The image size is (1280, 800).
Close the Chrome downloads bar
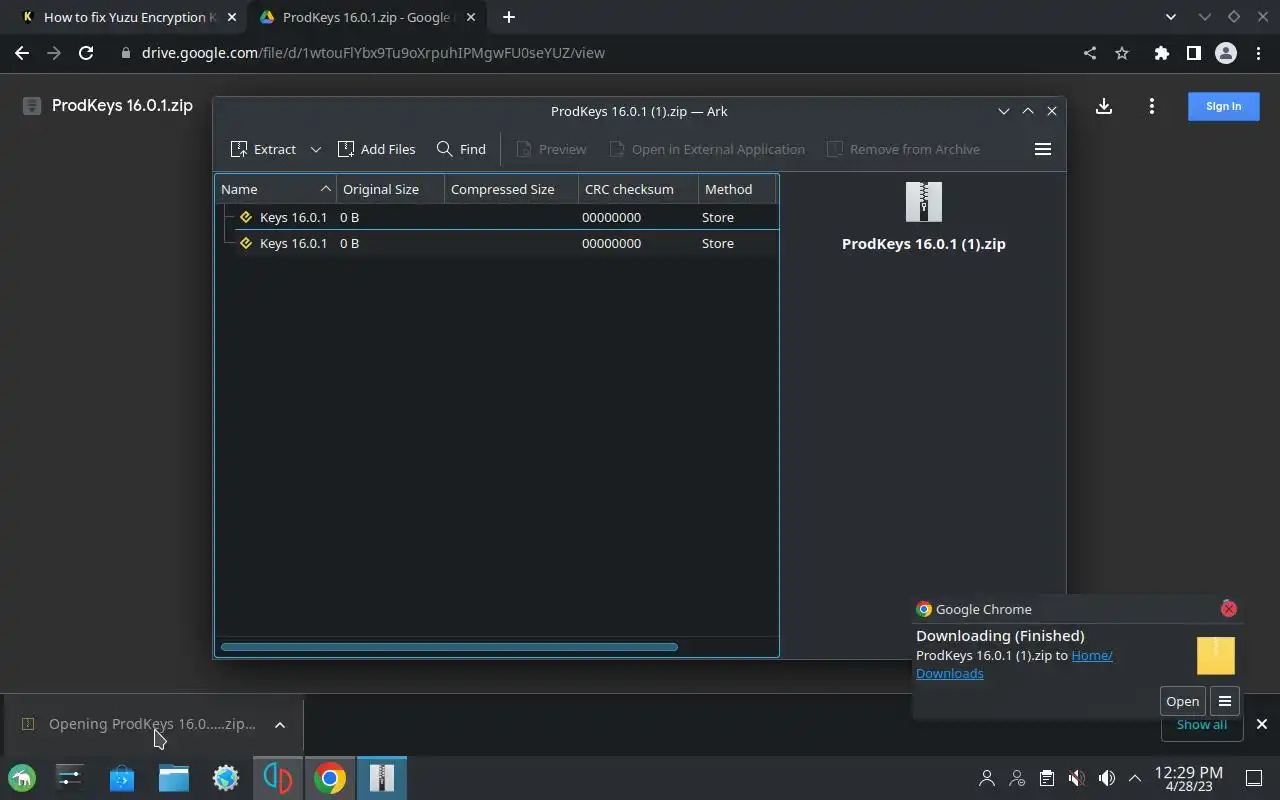[x=1262, y=724]
